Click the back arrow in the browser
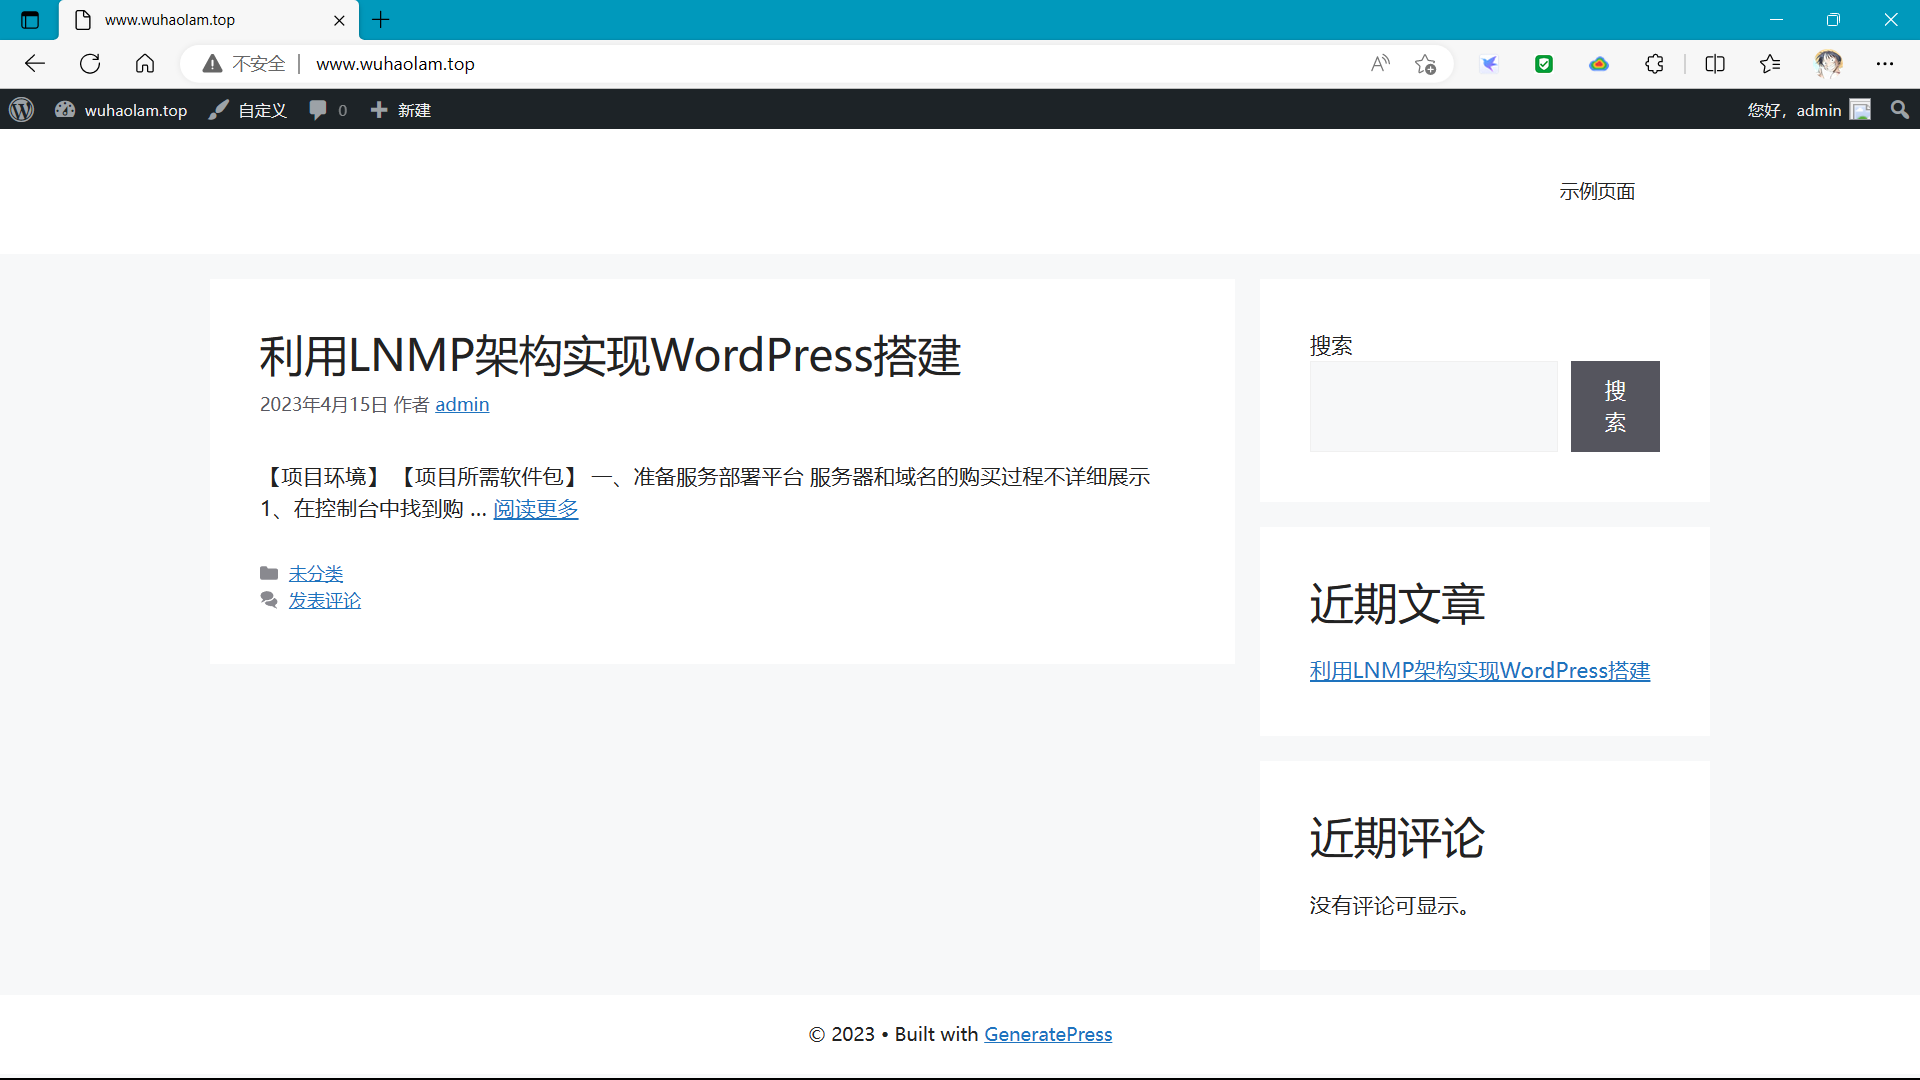This screenshot has height=1080, width=1920. coord(35,64)
